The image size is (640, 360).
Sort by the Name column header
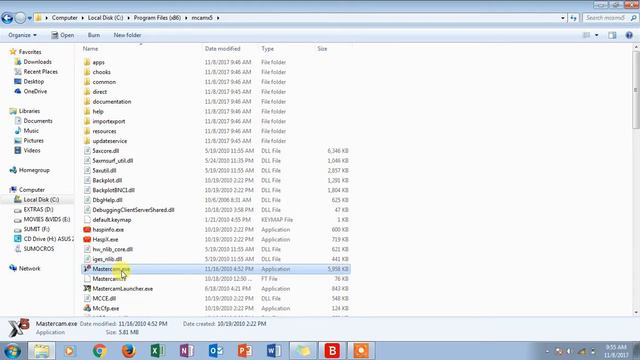pyautogui.click(x=91, y=49)
